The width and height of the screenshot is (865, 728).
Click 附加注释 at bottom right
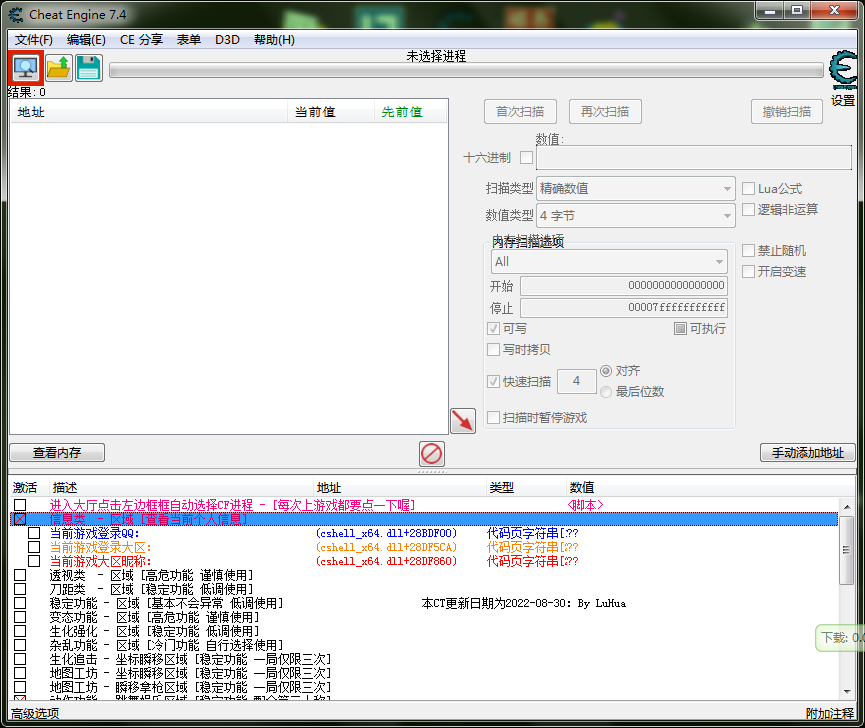tap(830, 714)
